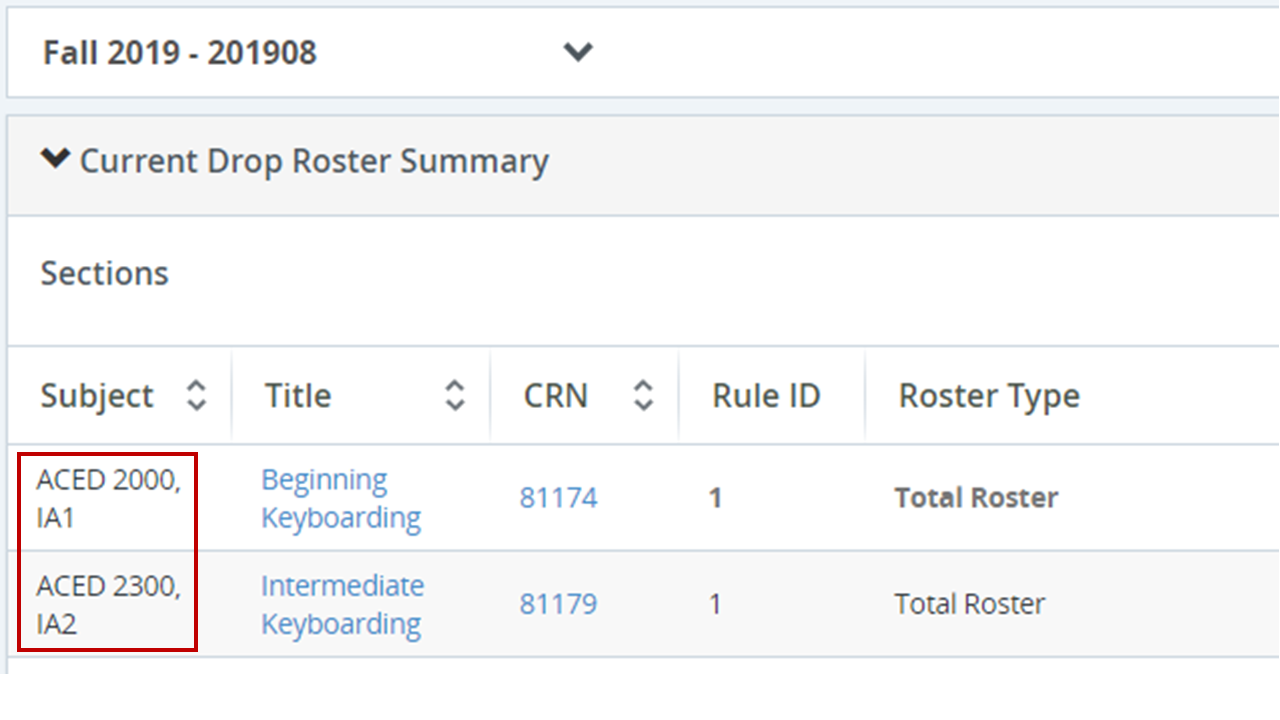1280x720 pixels.
Task: Open the Intermediate Keyboarding link
Action: [x=342, y=604]
